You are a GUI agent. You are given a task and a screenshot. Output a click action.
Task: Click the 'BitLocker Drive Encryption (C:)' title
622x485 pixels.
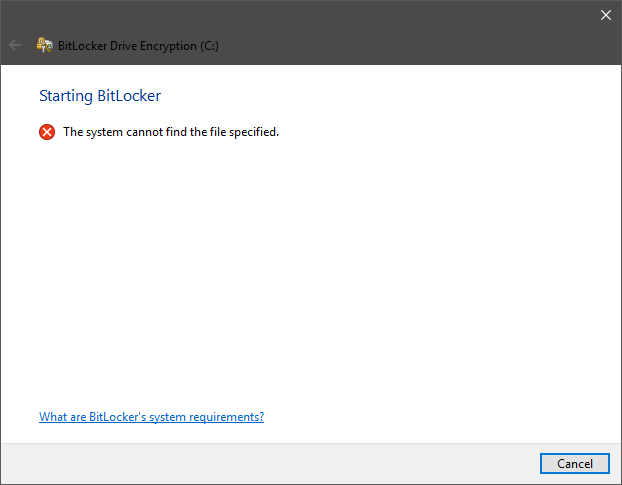point(138,46)
